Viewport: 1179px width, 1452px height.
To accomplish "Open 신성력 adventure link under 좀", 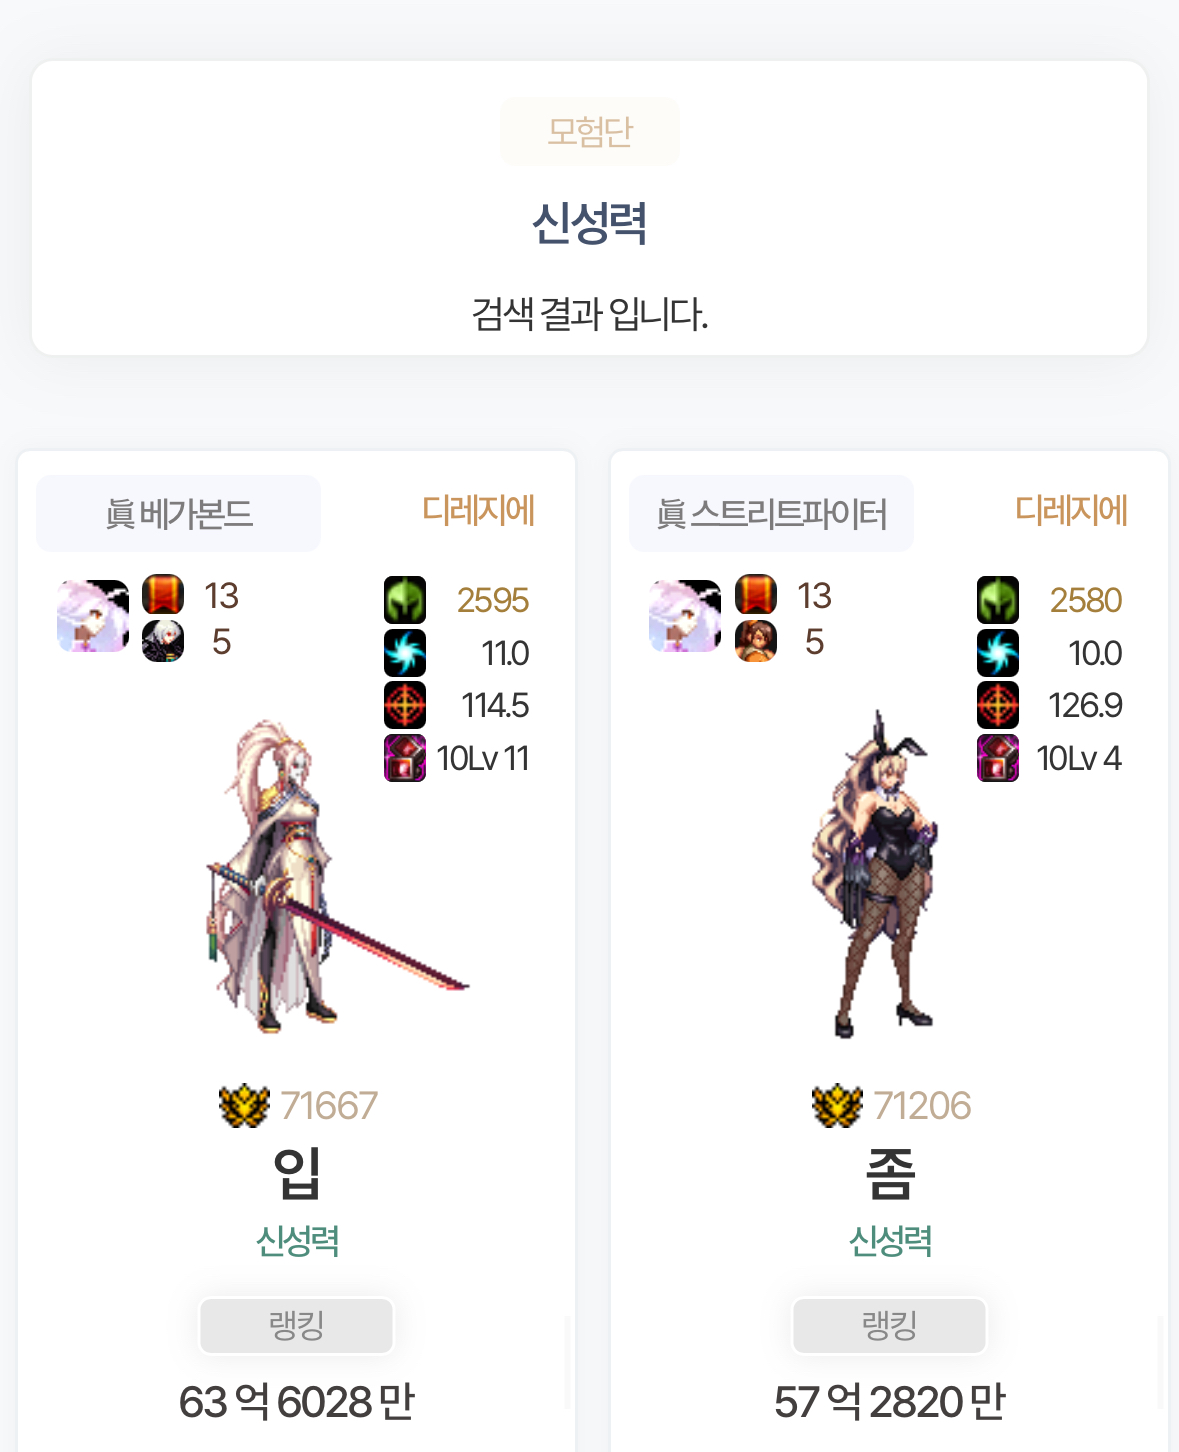I will [x=890, y=1241].
